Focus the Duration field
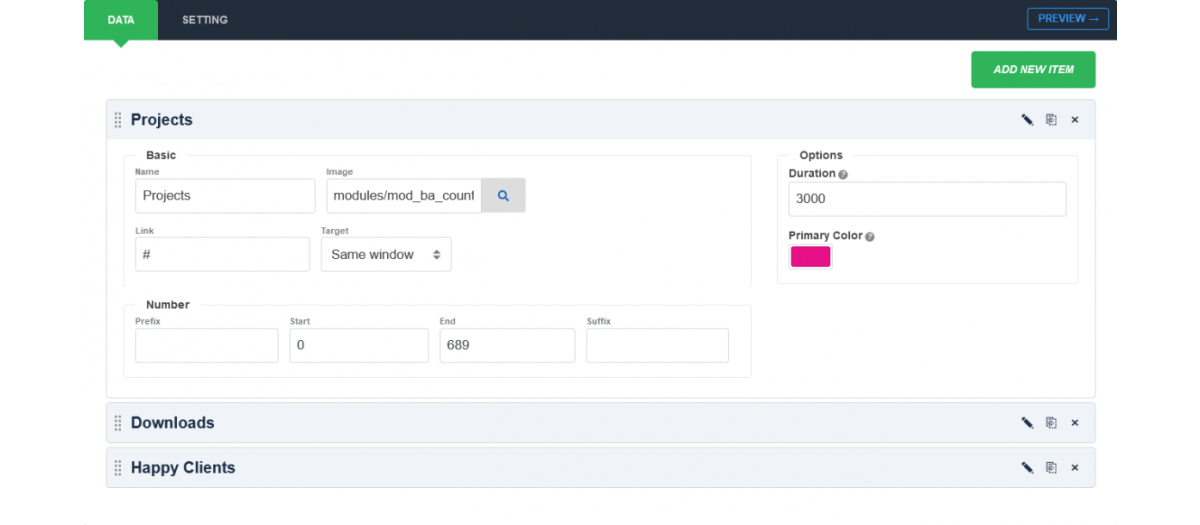 pos(927,199)
